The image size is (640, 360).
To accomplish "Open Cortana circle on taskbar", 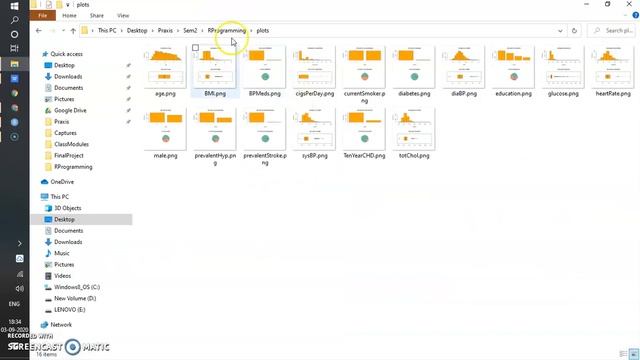I will (14, 34).
